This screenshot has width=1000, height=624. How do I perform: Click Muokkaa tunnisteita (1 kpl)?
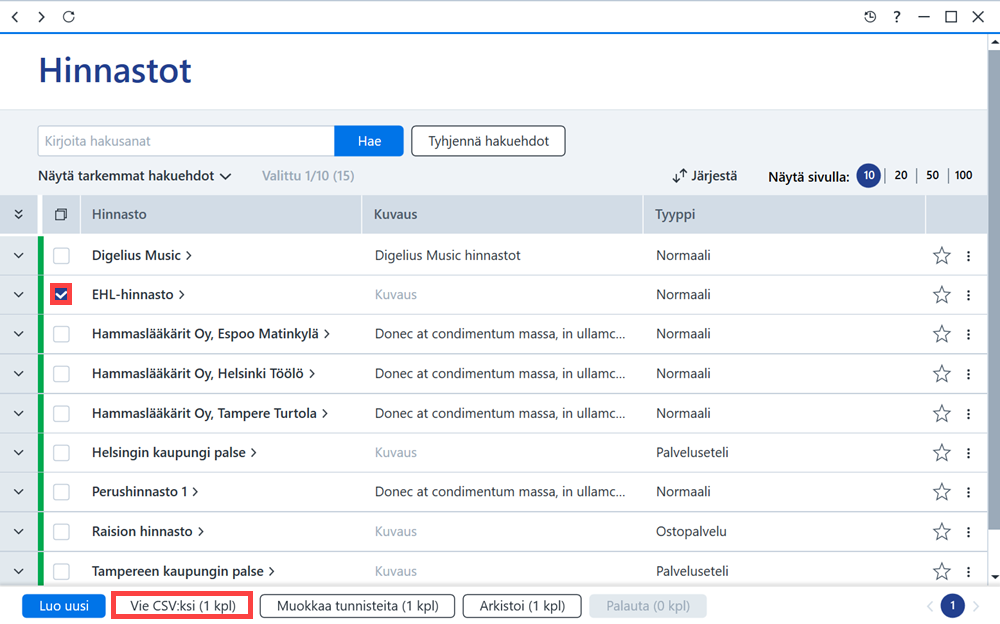coord(357,605)
